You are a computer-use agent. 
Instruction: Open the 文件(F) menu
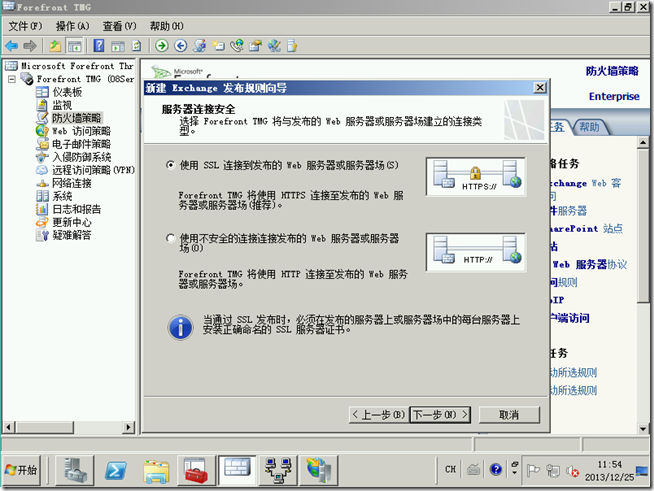coord(25,26)
